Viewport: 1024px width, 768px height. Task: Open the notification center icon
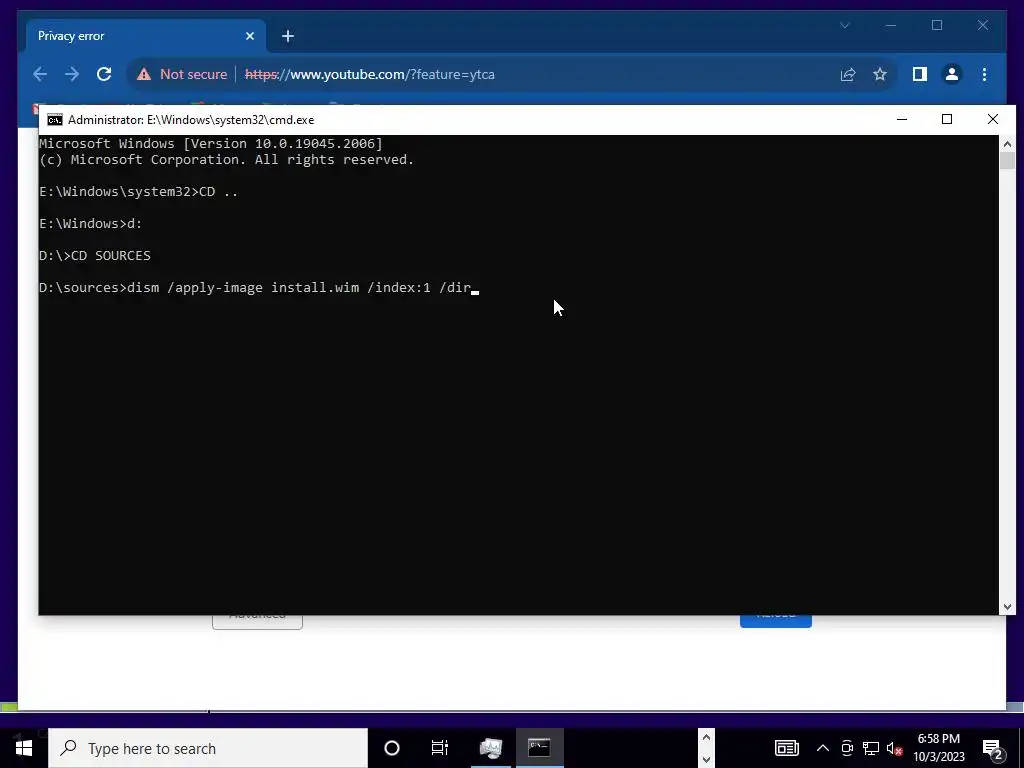[993, 748]
